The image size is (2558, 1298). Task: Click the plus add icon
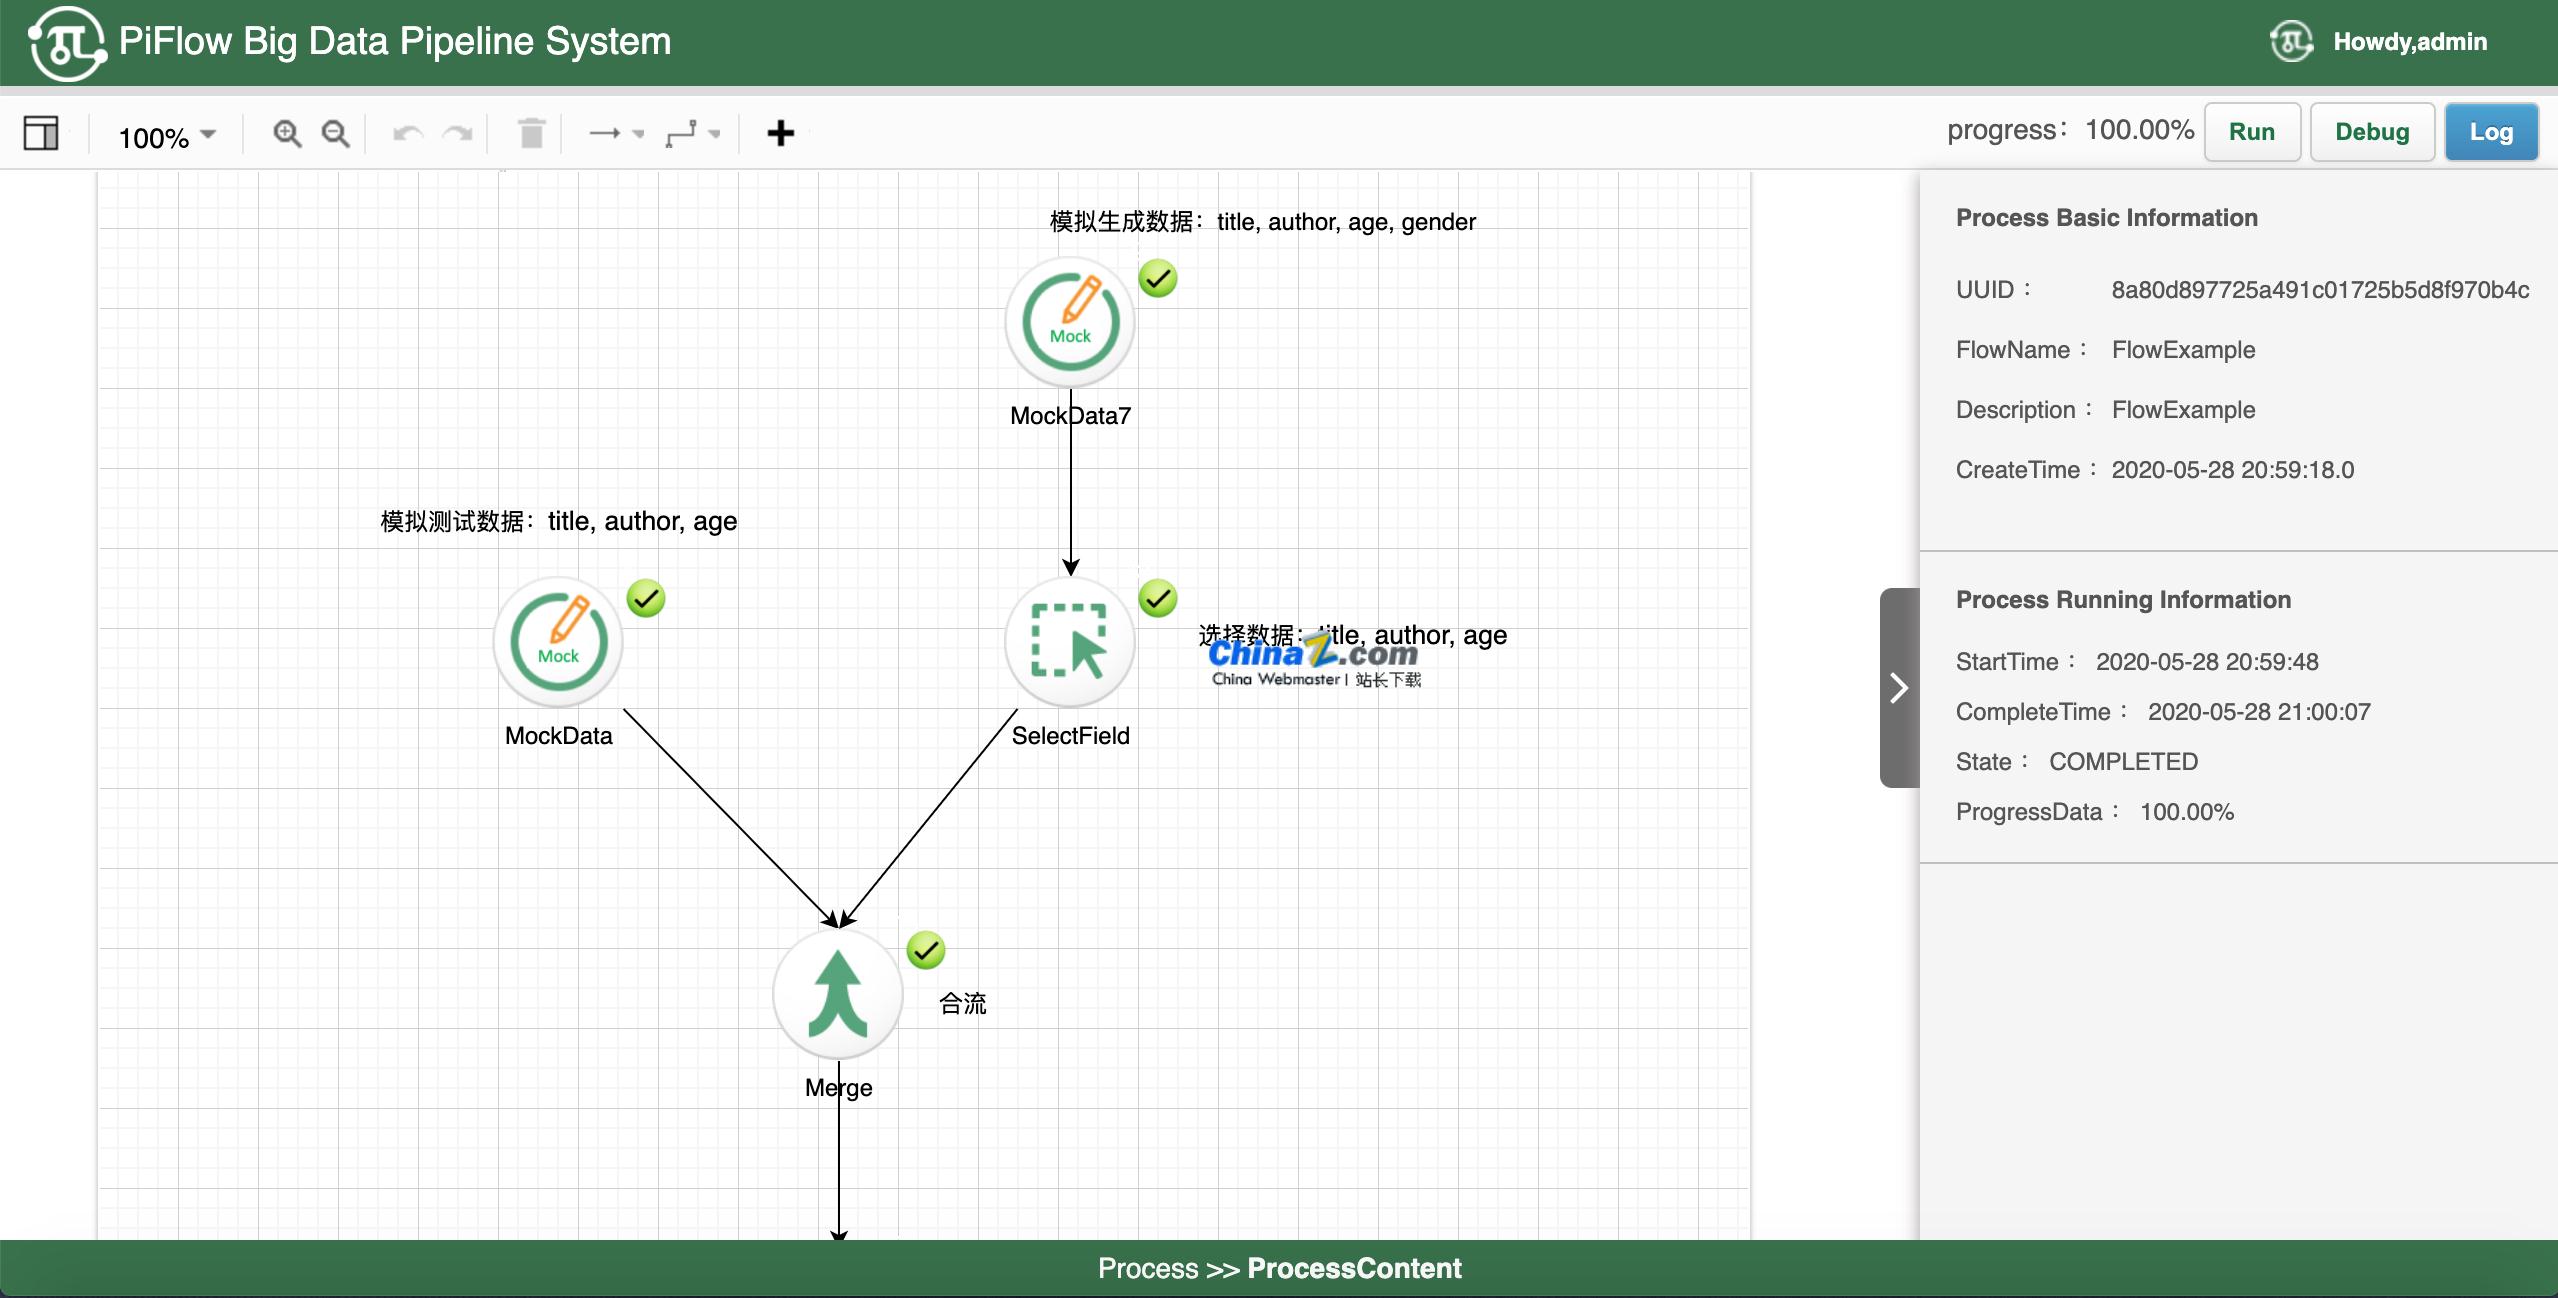[x=780, y=133]
